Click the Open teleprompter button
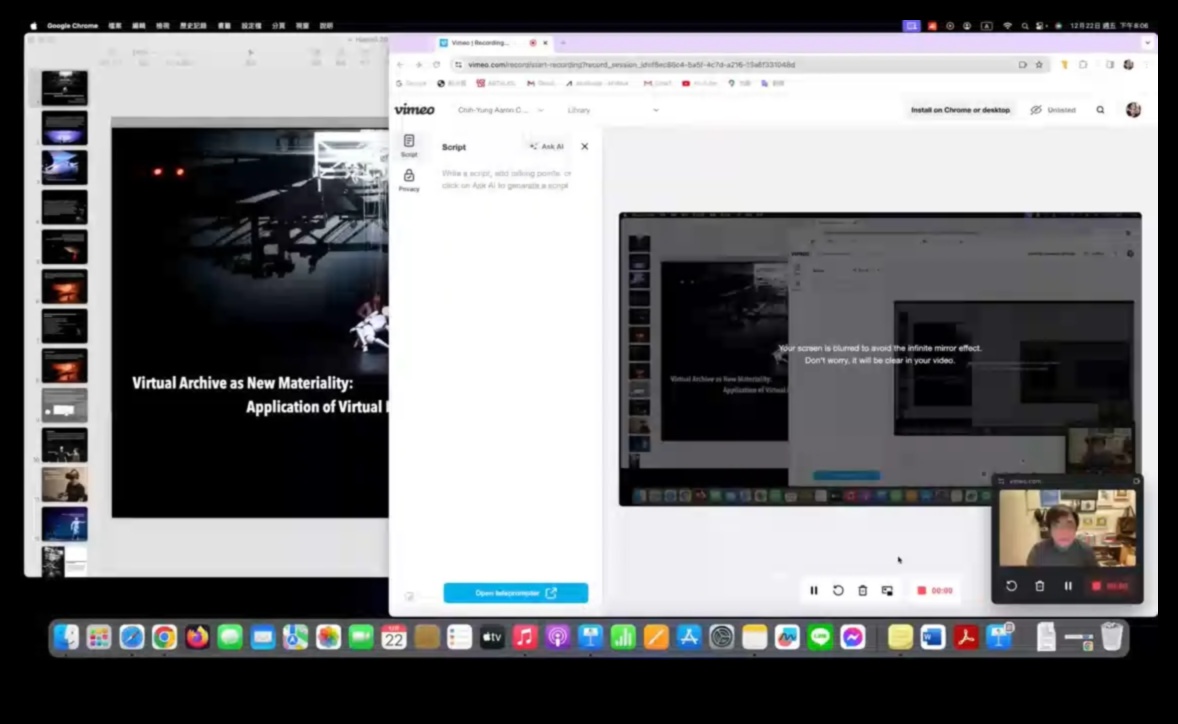Screen dimensions: 1178x724 click(x=516, y=593)
